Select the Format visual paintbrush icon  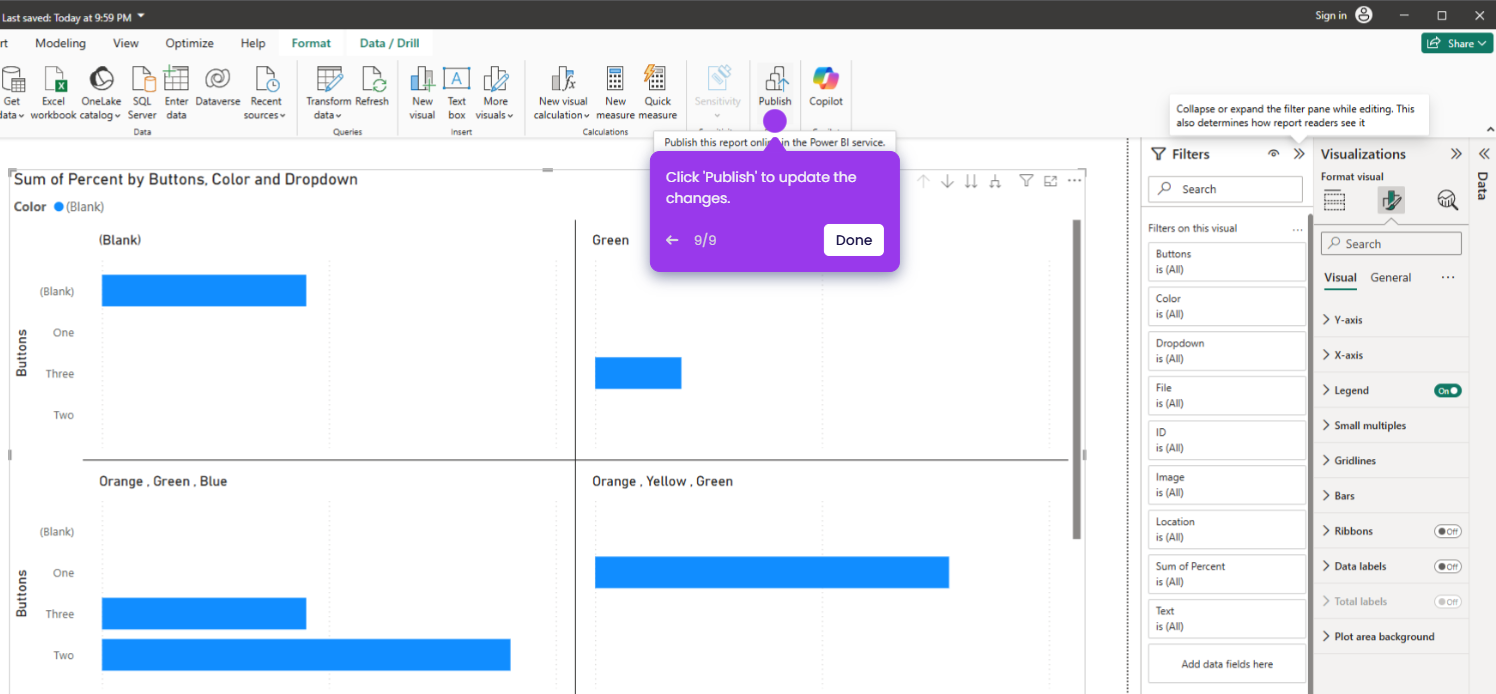click(1391, 201)
